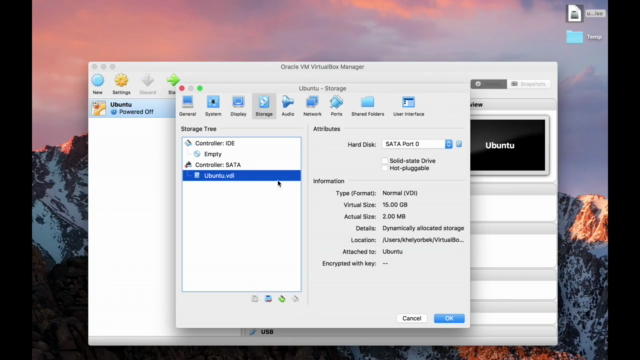The width and height of the screenshot is (640, 360).
Task: Enable the Hot-pluggable checkbox
Action: [384, 168]
